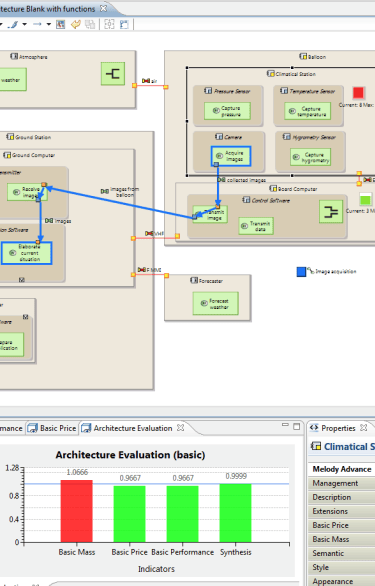Open the Basic Mass properties tab
The width and height of the screenshot is (375, 586).
click(x=341, y=539)
